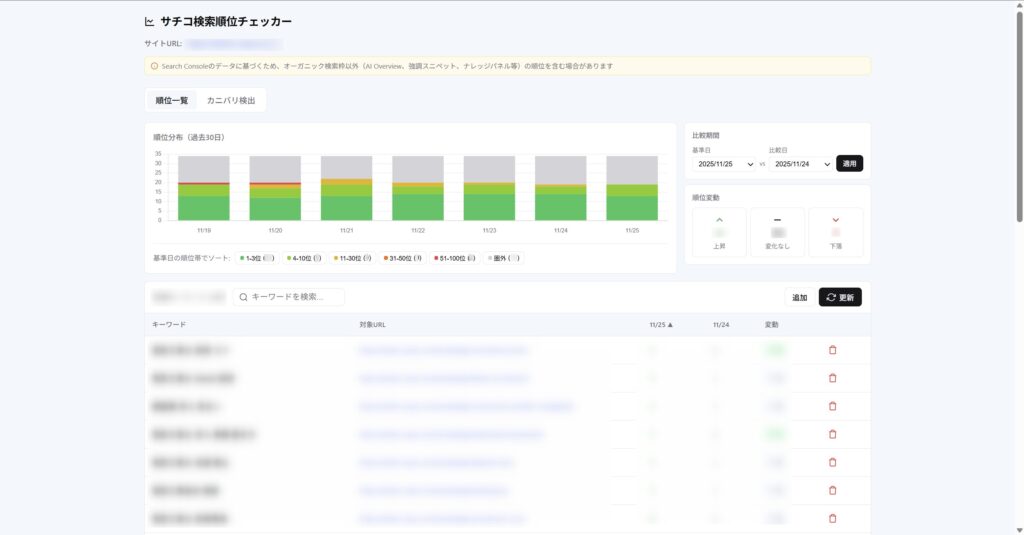Open the 比較日 date dropdown
The image size is (1024, 535).
point(801,164)
